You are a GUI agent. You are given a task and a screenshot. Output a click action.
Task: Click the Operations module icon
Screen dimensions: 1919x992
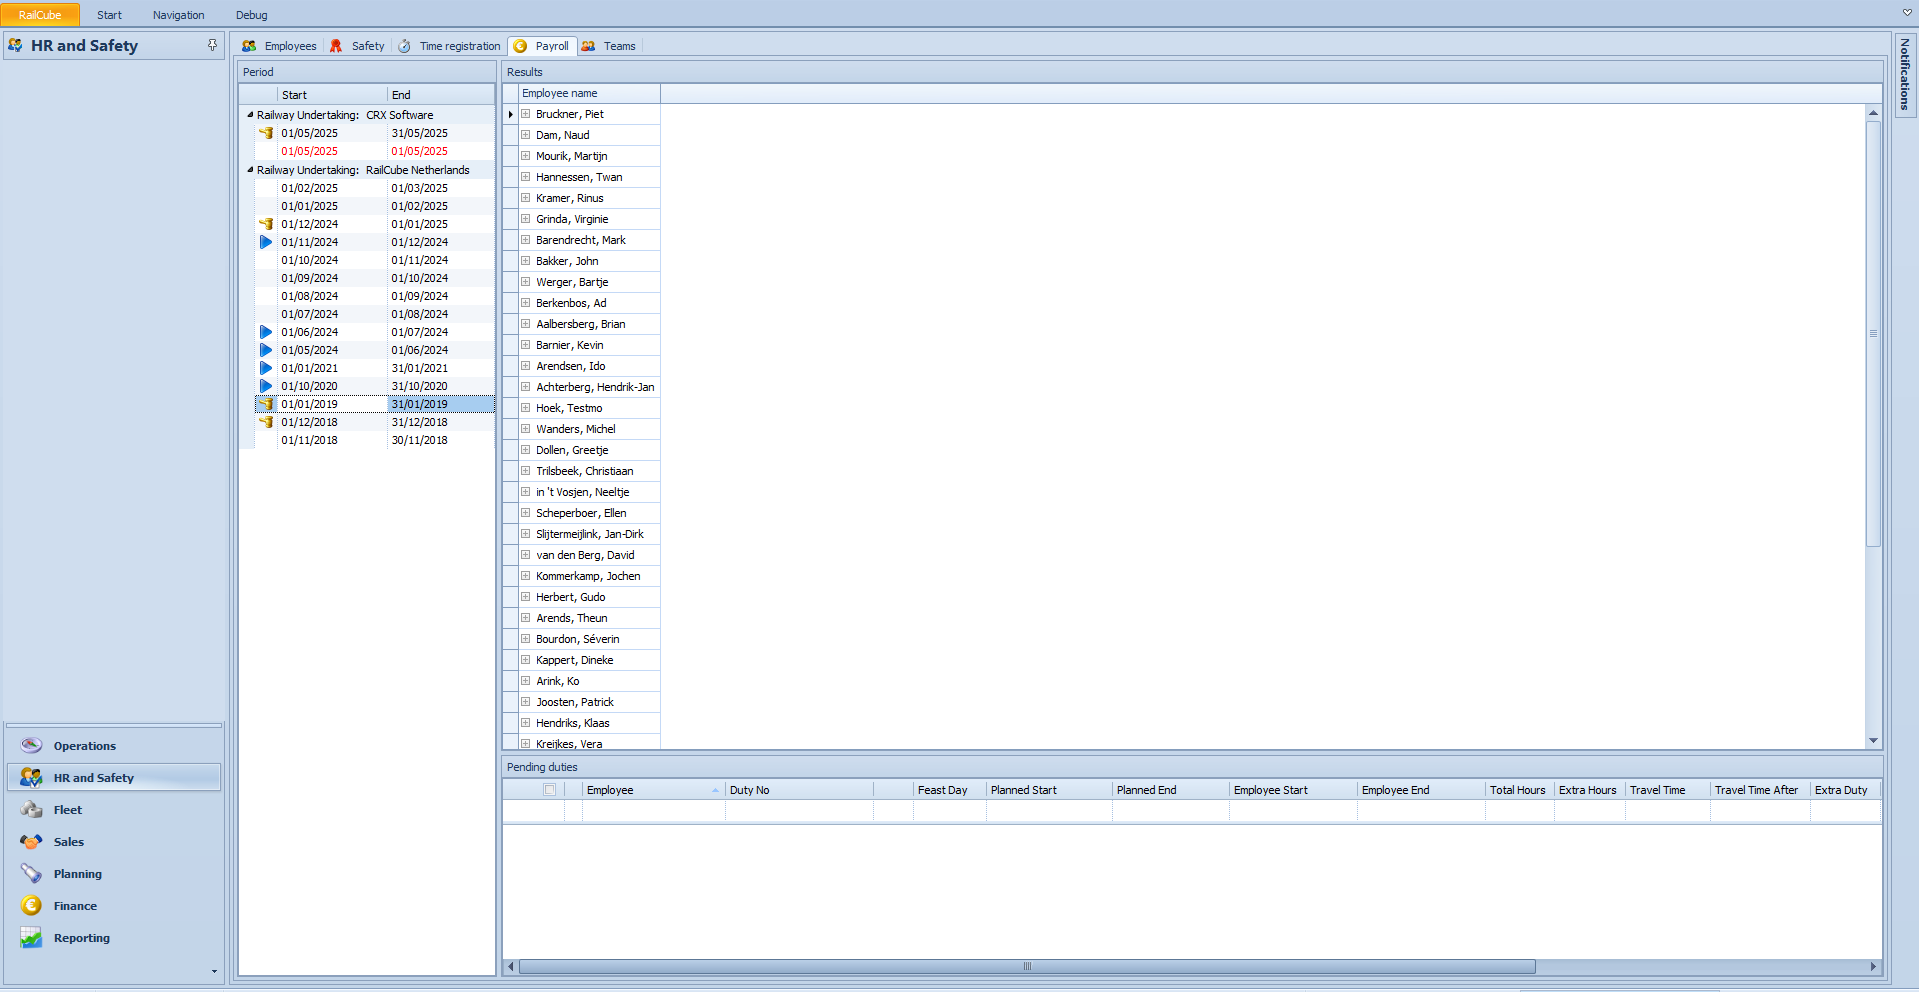pyautogui.click(x=32, y=745)
